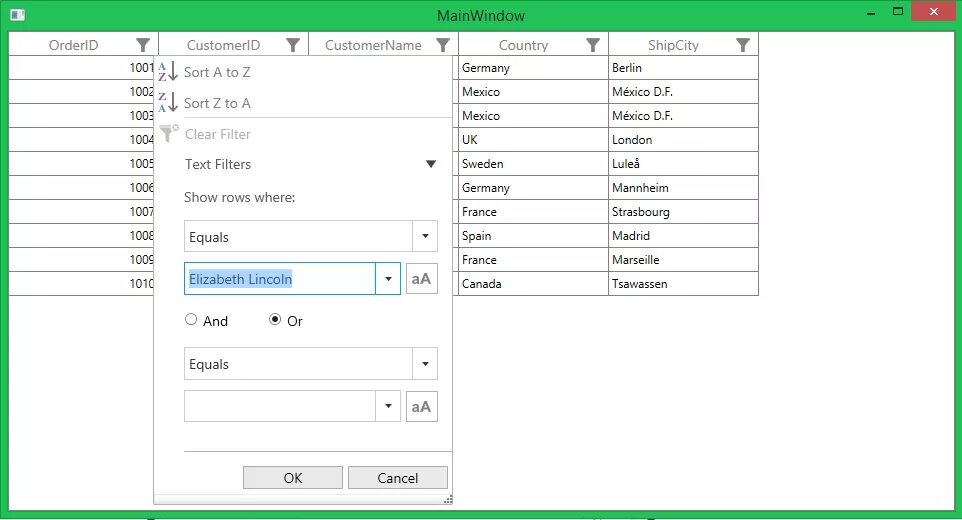This screenshot has height=520, width=962.
Task: Select the Spain country cell
Action: tap(533, 235)
